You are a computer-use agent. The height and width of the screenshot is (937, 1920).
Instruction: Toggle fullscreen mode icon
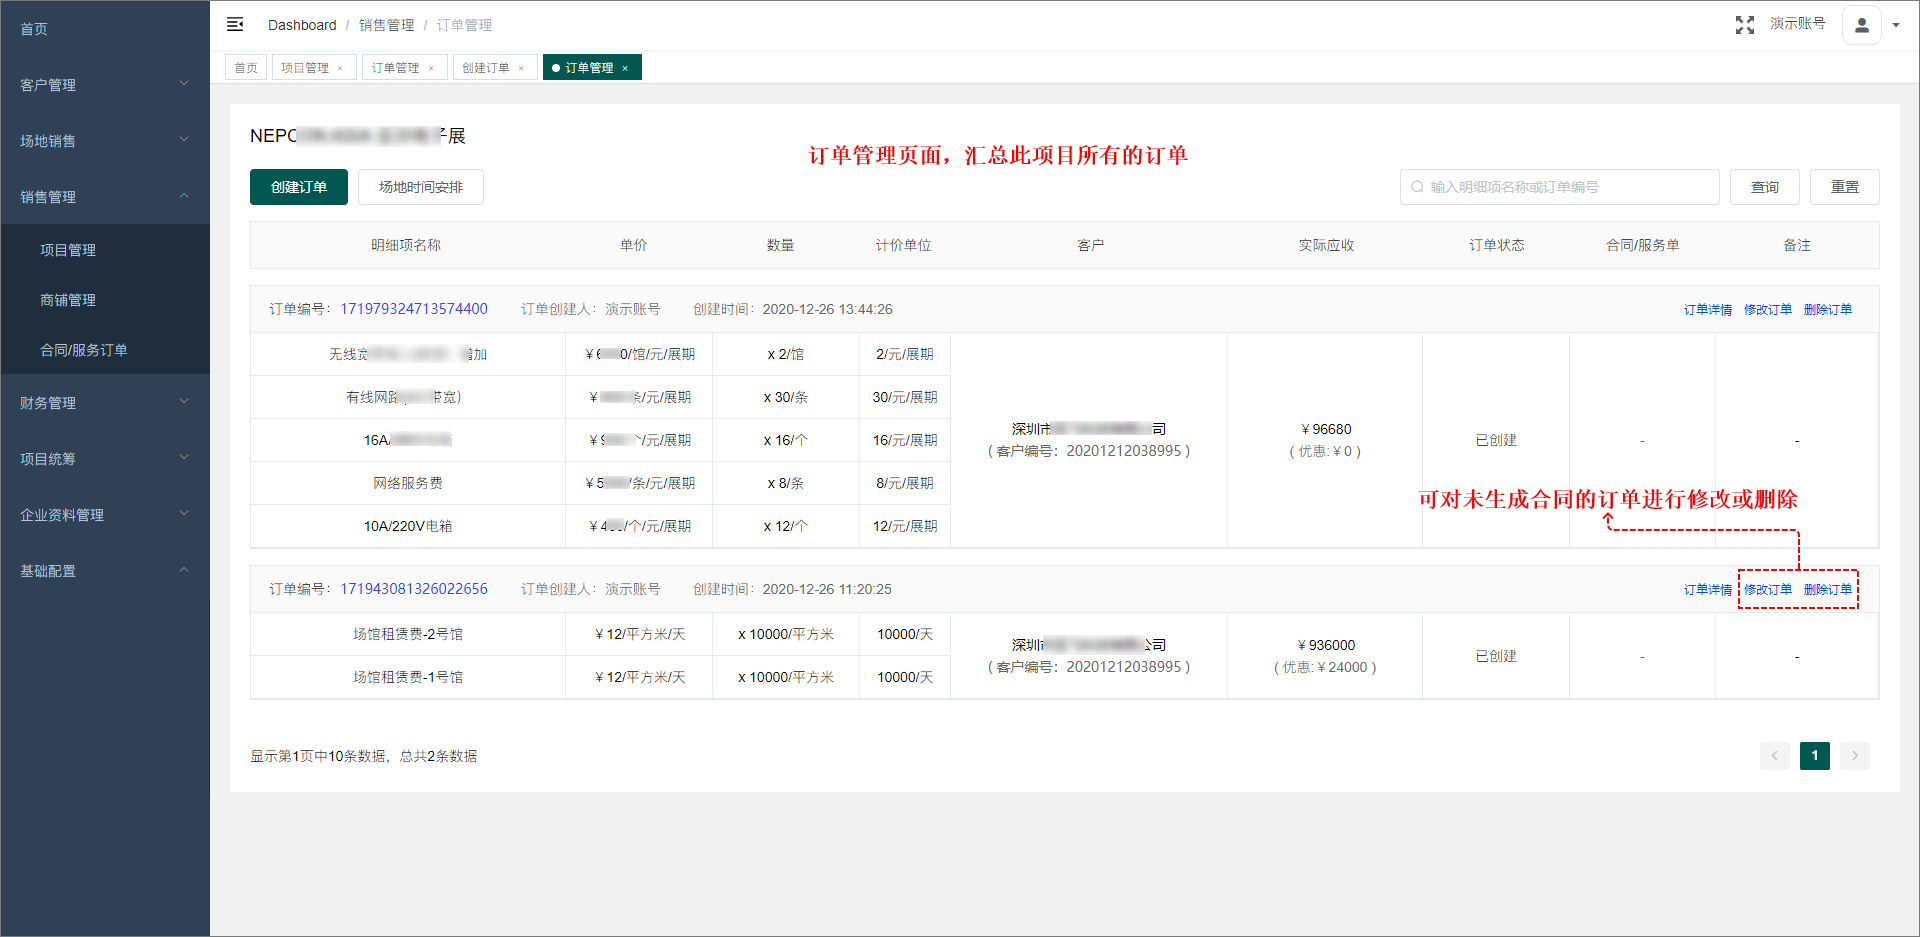1745,25
